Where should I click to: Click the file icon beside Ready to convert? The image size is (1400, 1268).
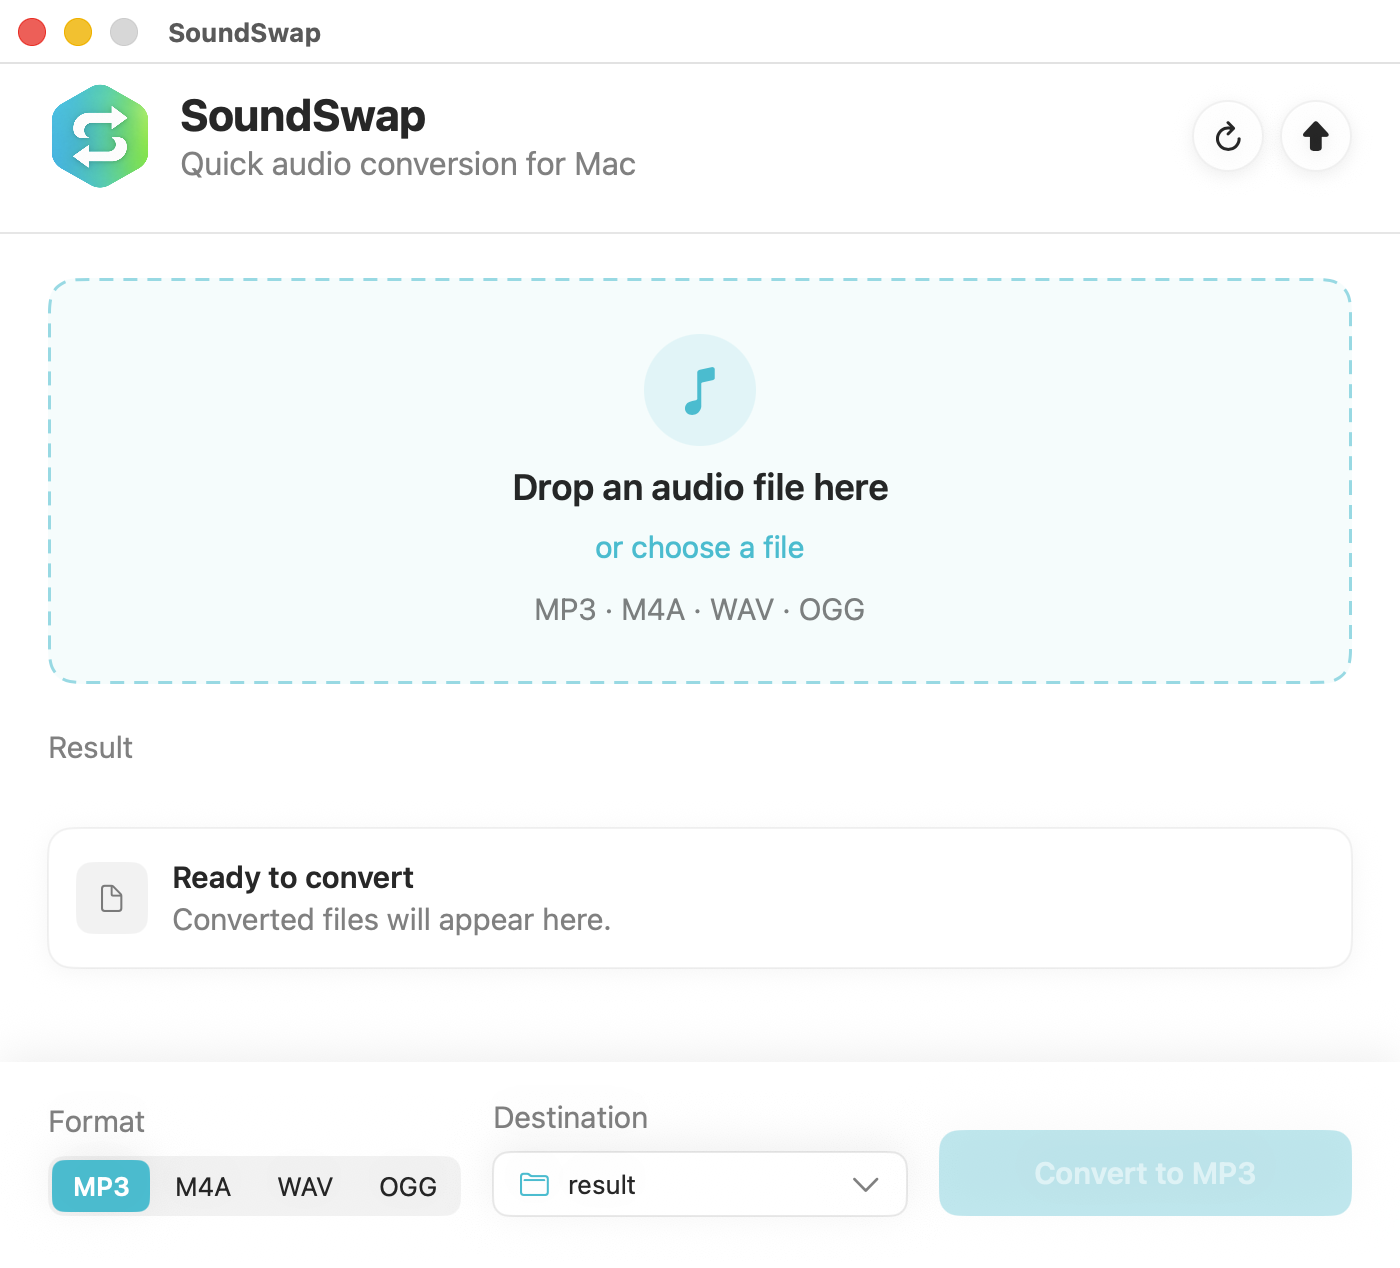[x=112, y=898]
